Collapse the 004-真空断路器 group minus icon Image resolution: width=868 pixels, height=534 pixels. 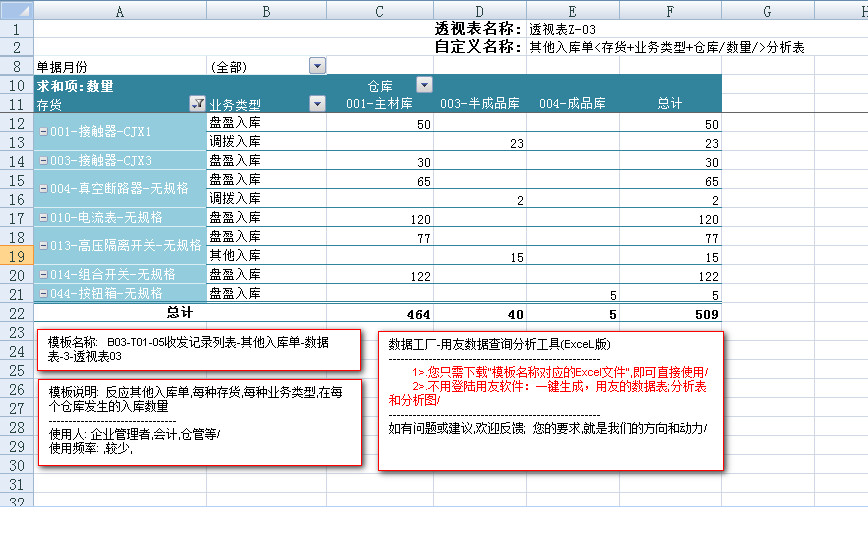[x=42, y=189]
